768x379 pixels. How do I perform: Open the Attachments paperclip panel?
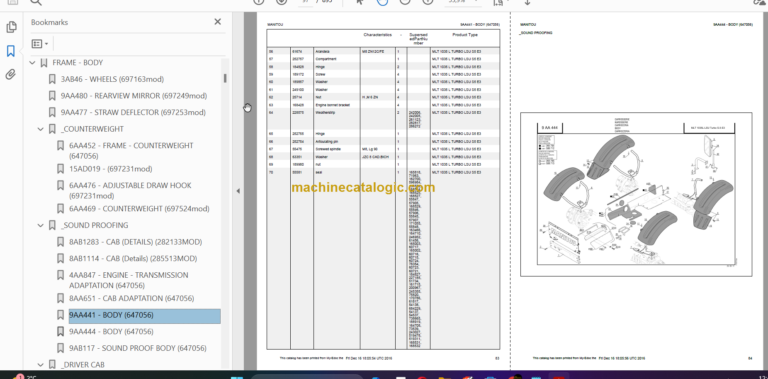(x=11, y=74)
